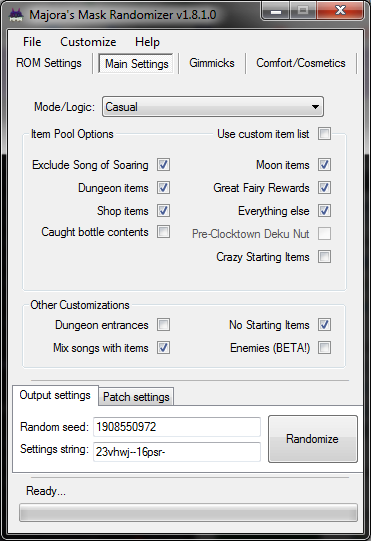371x541 pixels.
Task: Enable Use custom item list checkbox
Action: coord(324,134)
